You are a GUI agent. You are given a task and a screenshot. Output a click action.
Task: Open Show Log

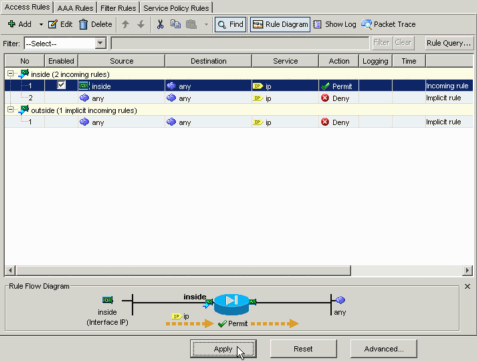click(x=335, y=24)
